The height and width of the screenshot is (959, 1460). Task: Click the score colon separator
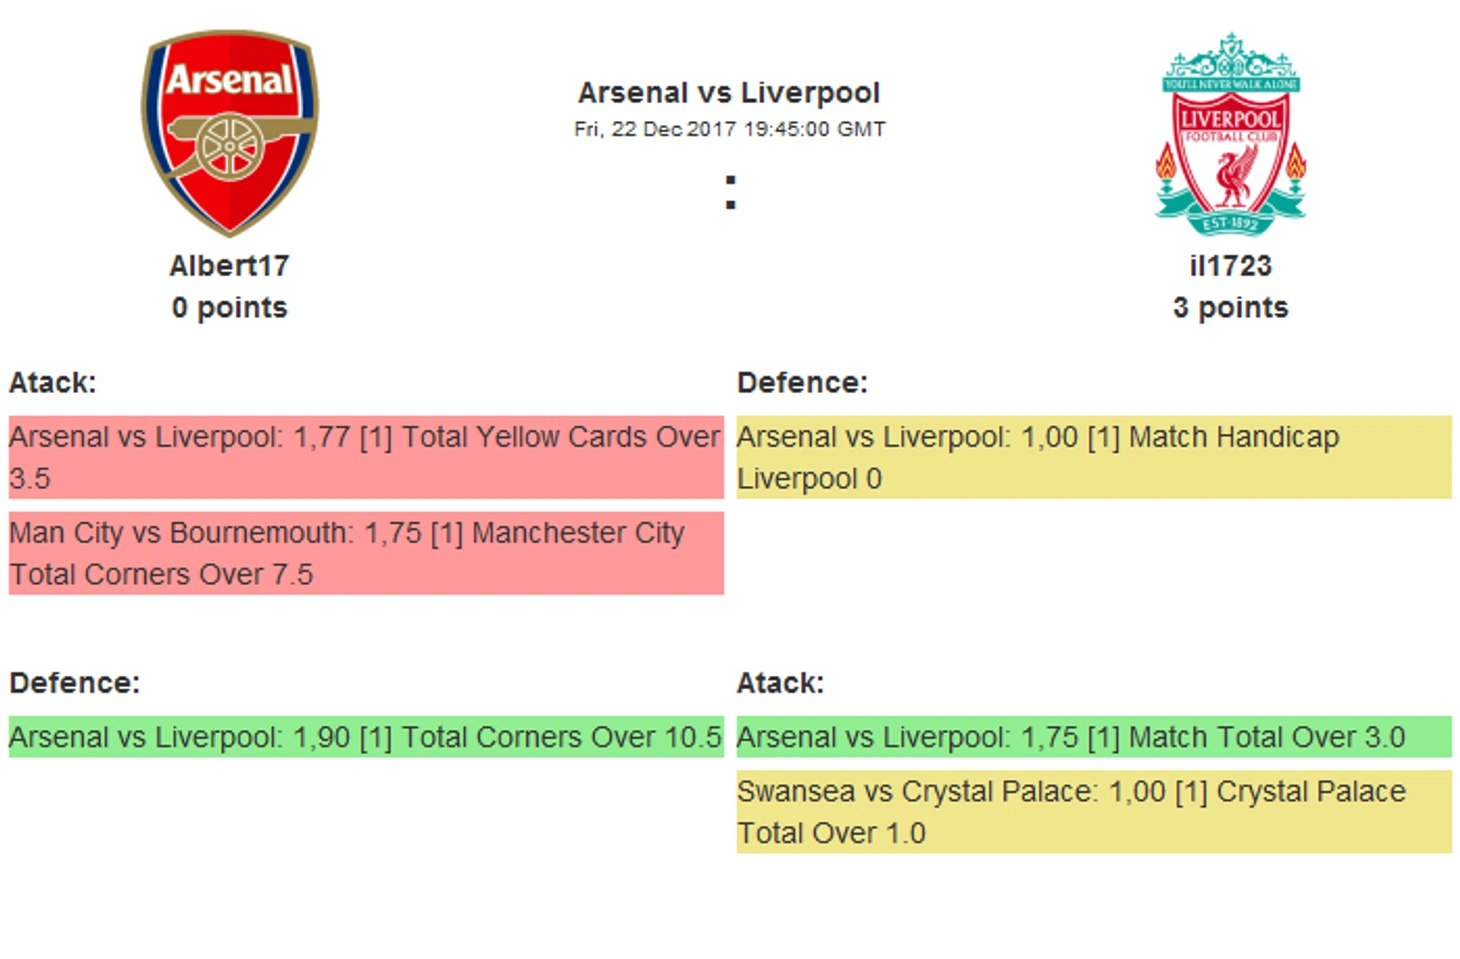point(731,192)
